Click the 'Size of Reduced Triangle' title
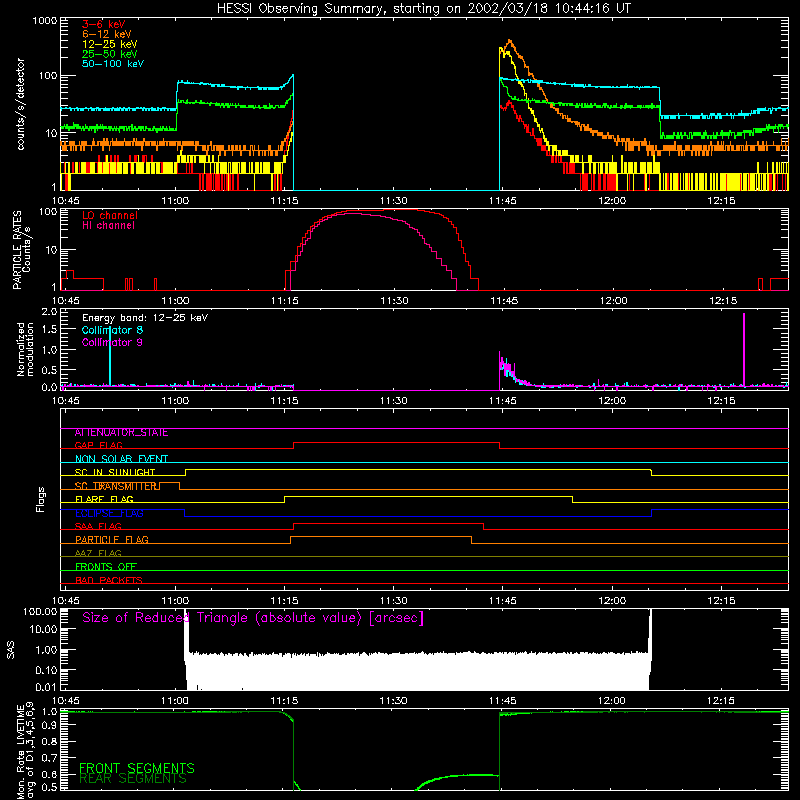 [253, 618]
